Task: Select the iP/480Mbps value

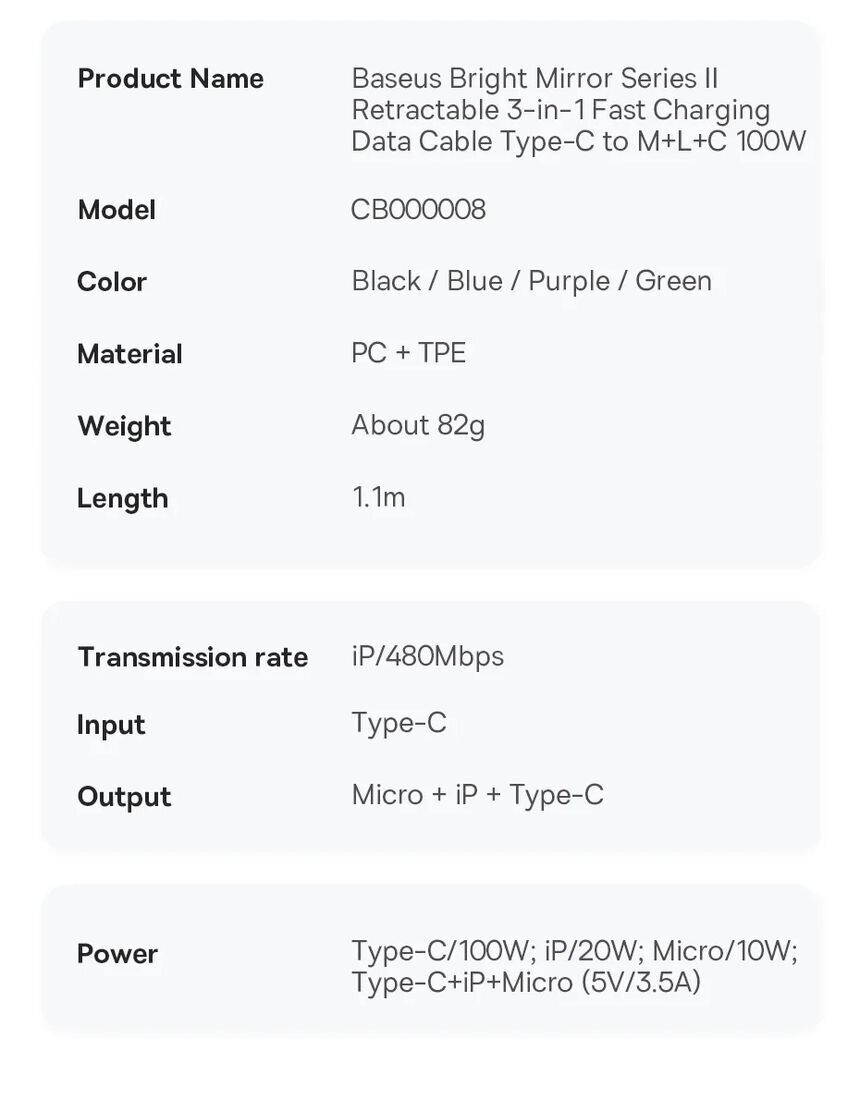Action: click(427, 656)
